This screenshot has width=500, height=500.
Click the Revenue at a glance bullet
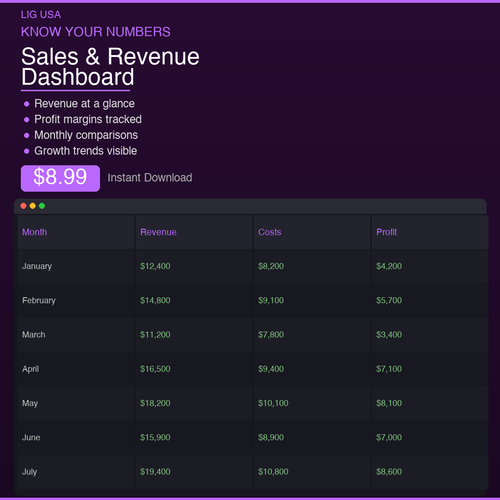[84, 104]
